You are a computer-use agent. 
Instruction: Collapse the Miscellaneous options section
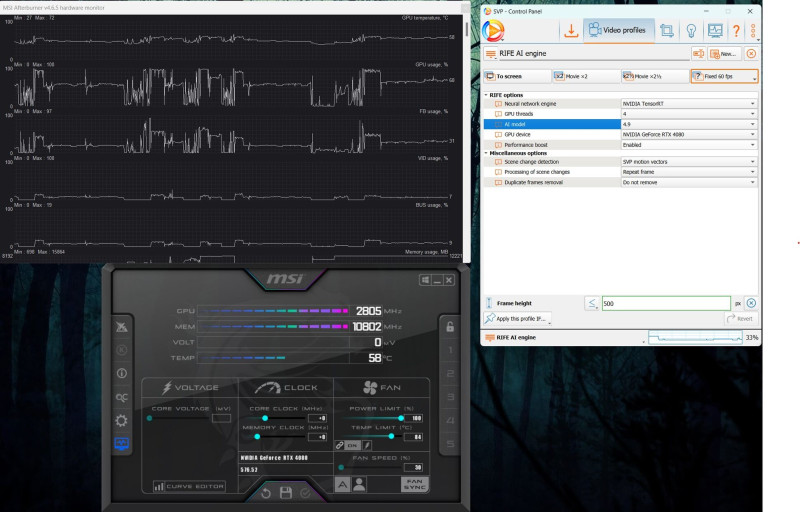pos(486,153)
